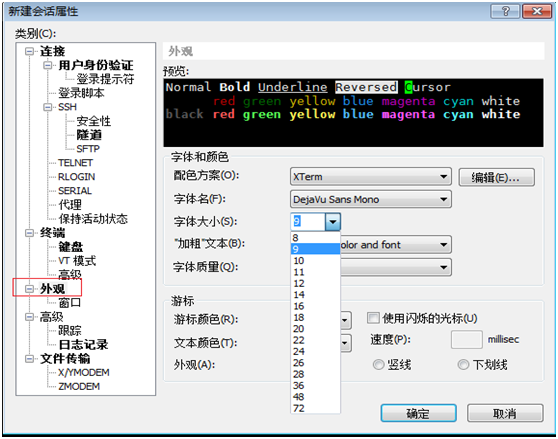This screenshot has width=558, height=439.
Task: Choose font size 72 from list
Action: coord(315,408)
